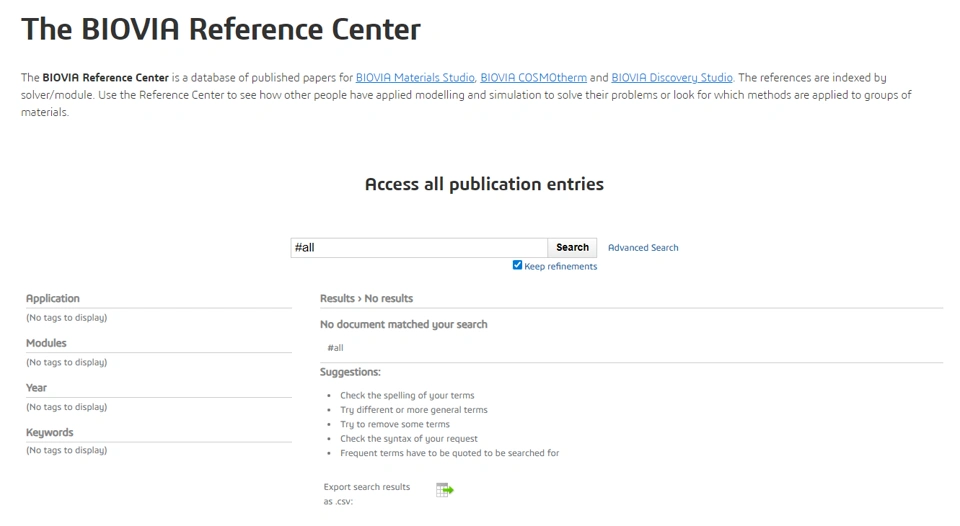Uncheck the Keep refinements checkbox
The height and width of the screenshot is (526, 960).
point(517,265)
